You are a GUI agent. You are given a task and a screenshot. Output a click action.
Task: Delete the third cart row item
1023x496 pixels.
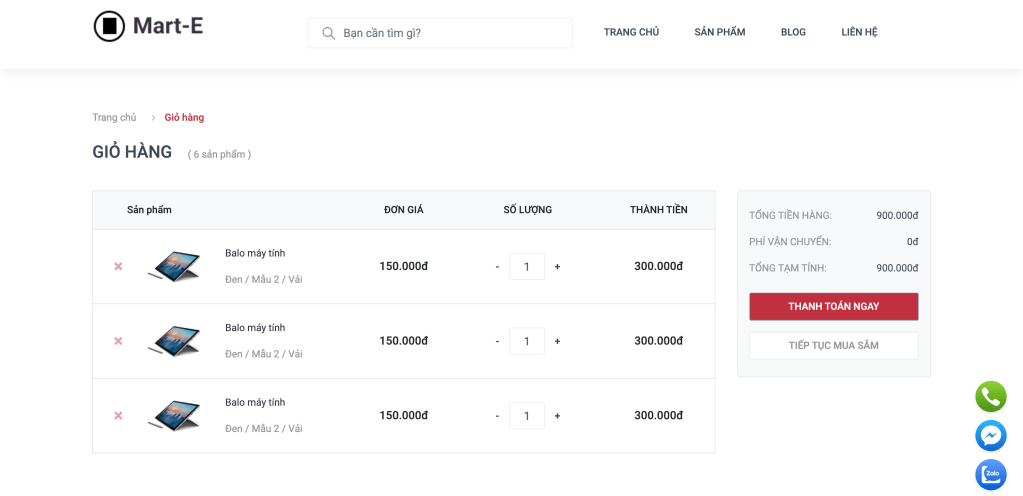(118, 416)
